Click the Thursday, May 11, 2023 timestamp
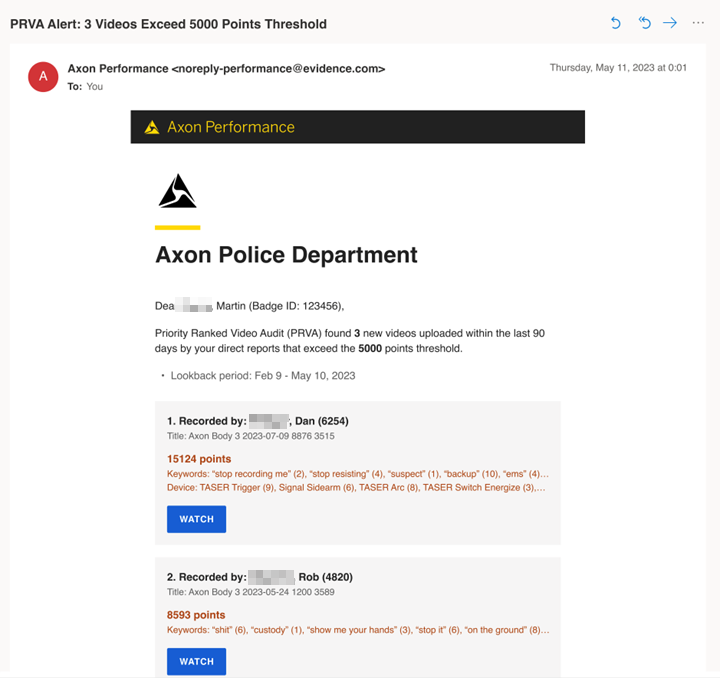 pyautogui.click(x=618, y=68)
